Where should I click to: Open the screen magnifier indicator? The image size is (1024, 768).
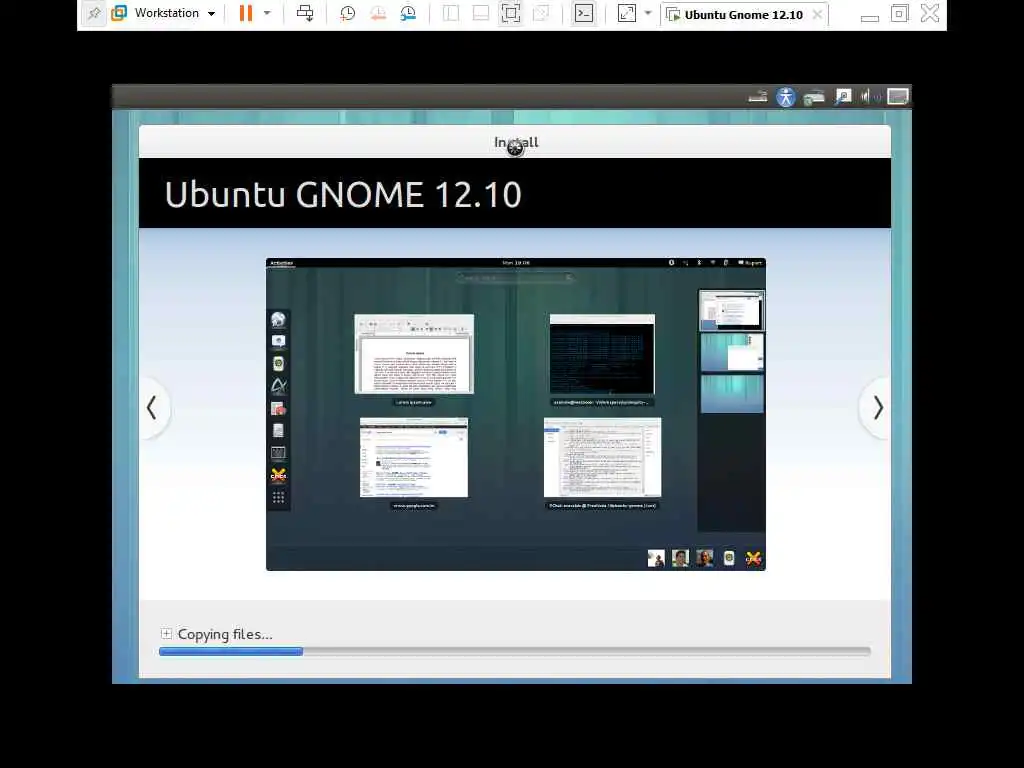(x=843, y=97)
